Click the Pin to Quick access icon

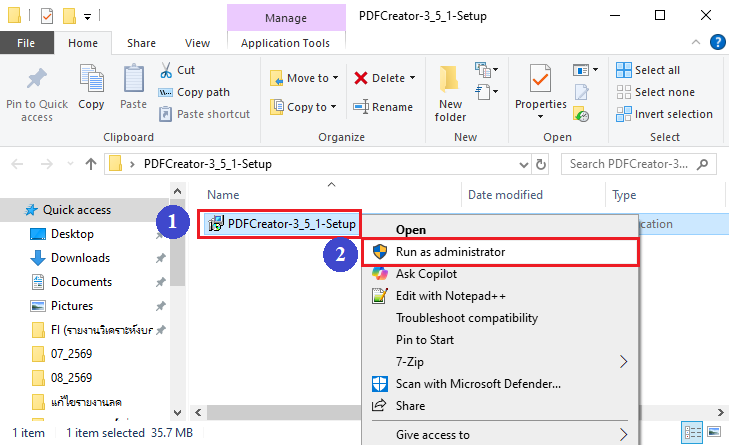click(x=37, y=78)
